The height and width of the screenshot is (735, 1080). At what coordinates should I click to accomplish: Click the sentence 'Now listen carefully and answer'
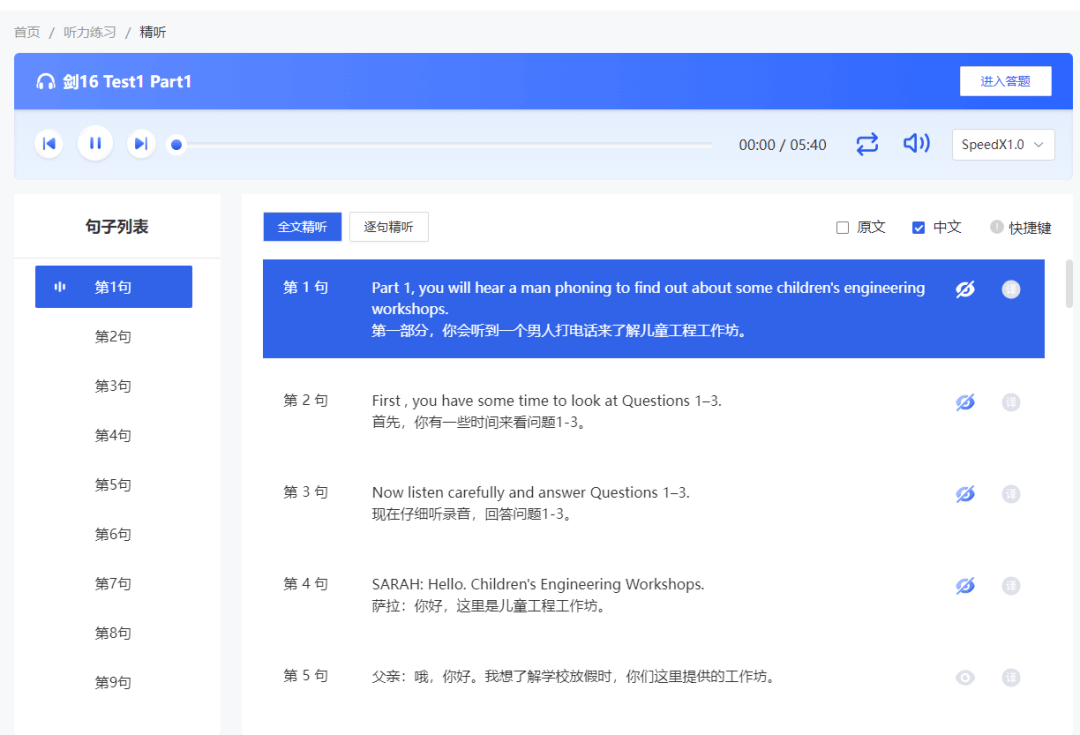coord(530,493)
